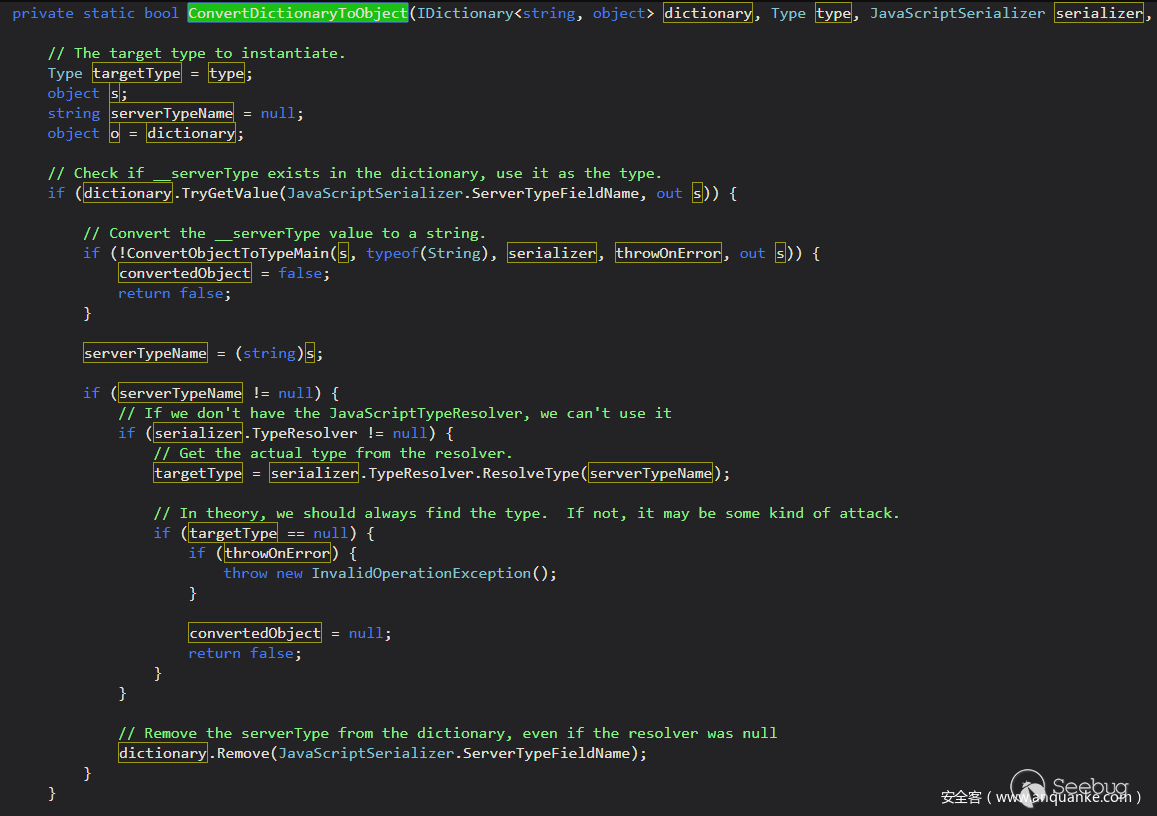Click the ResolveType method call
Image resolution: width=1157 pixels, height=816 pixels.
[531, 473]
